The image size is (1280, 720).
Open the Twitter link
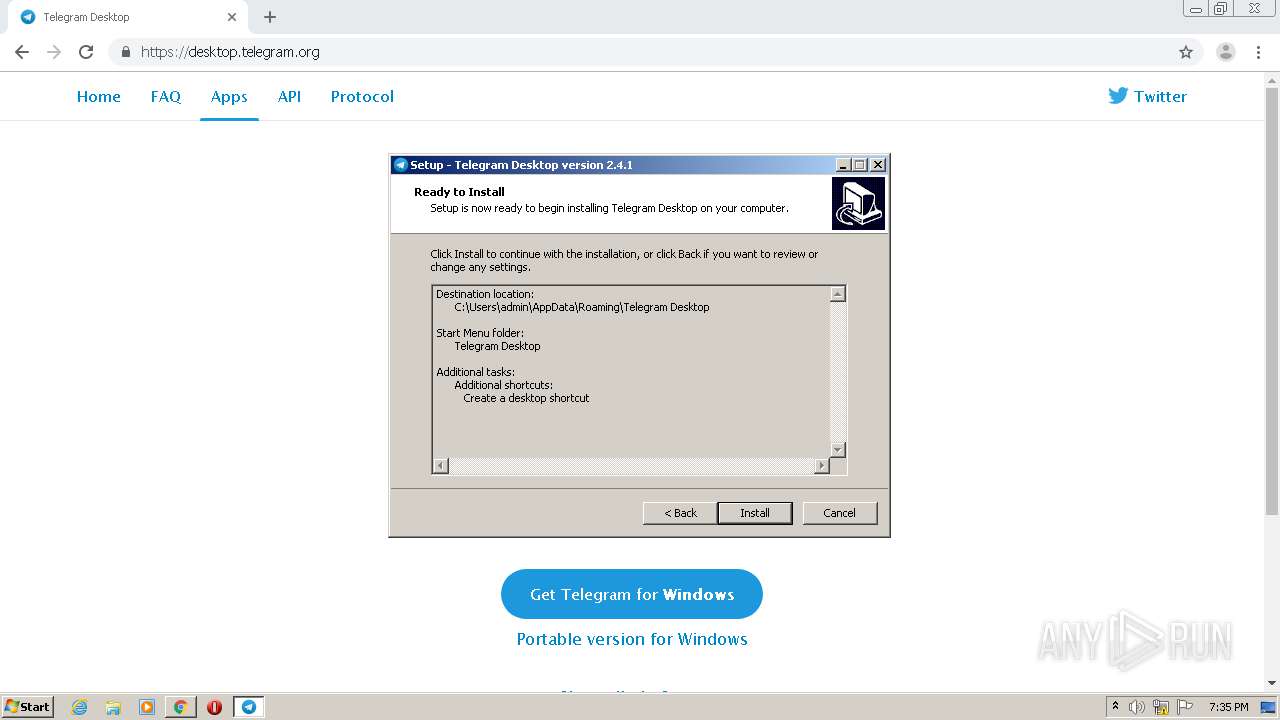[1147, 96]
